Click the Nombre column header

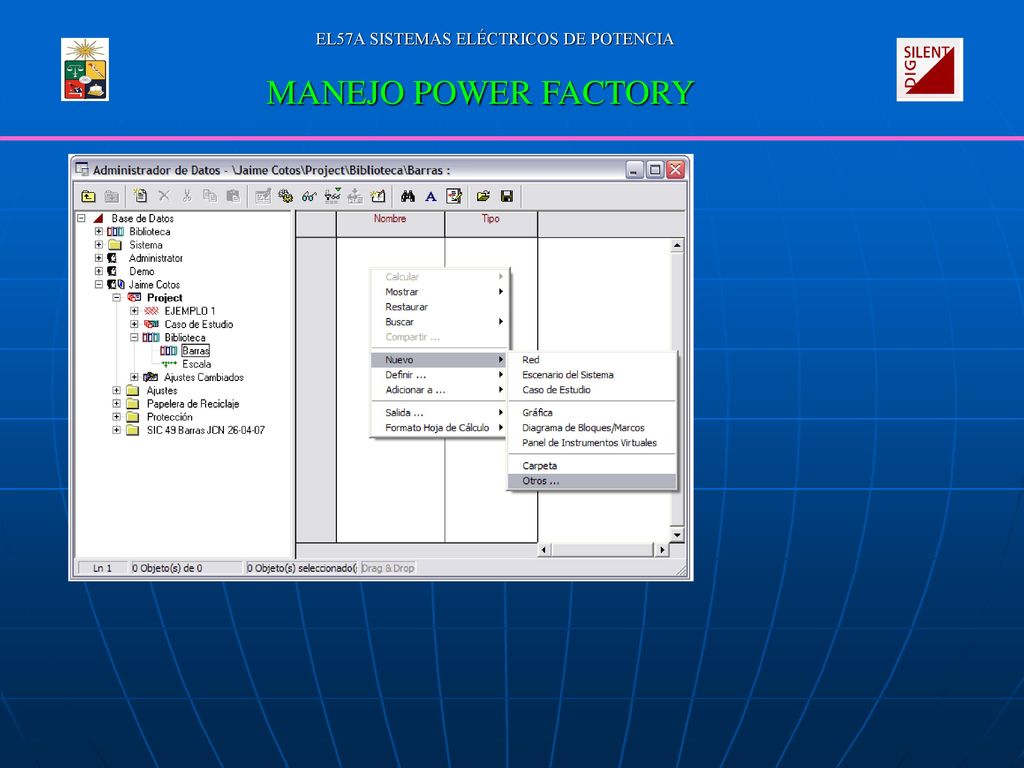391,223
